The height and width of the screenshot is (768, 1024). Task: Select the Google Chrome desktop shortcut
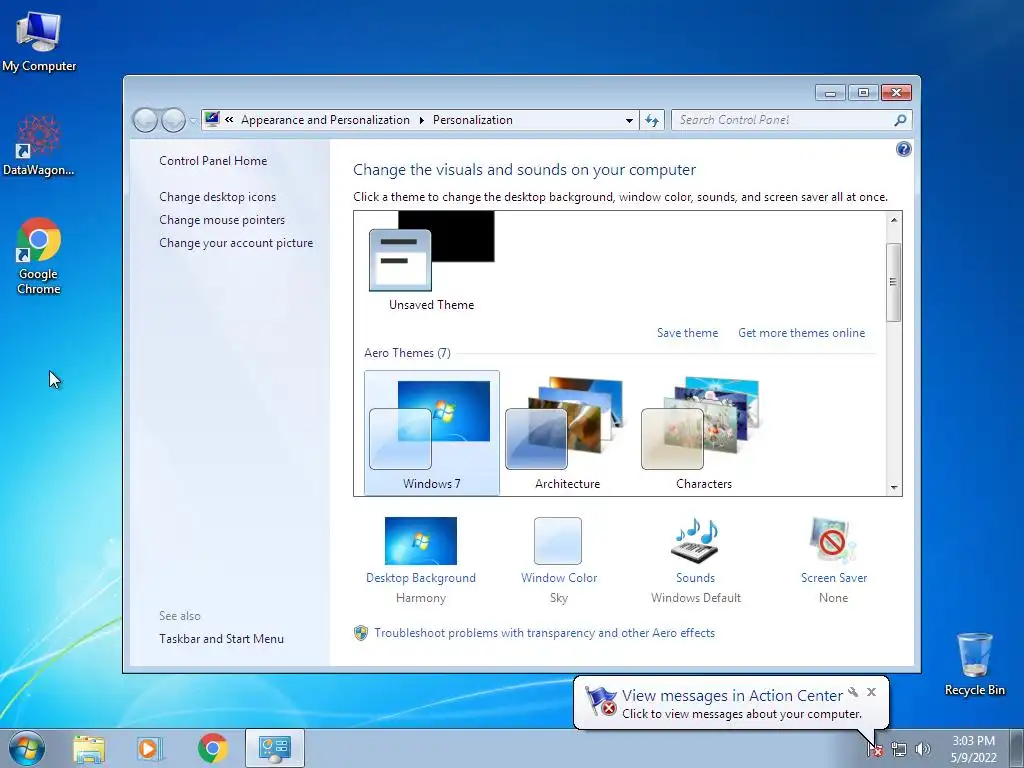[x=39, y=256]
